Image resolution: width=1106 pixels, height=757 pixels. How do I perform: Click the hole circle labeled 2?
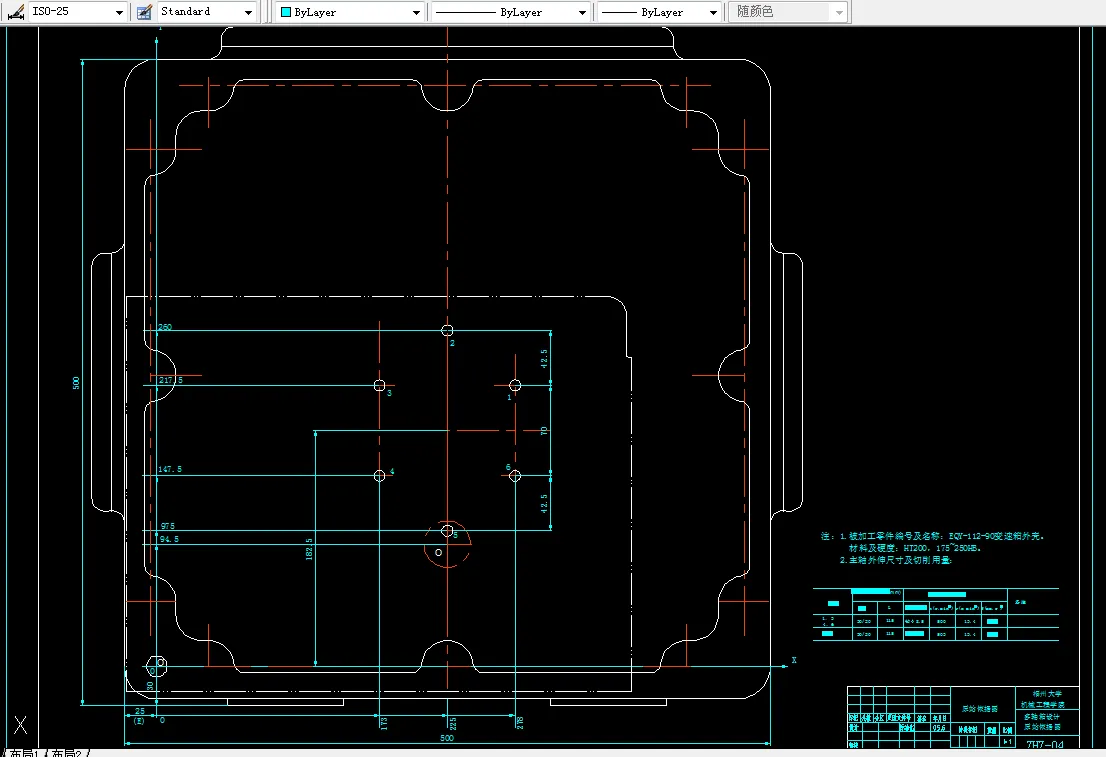447,330
